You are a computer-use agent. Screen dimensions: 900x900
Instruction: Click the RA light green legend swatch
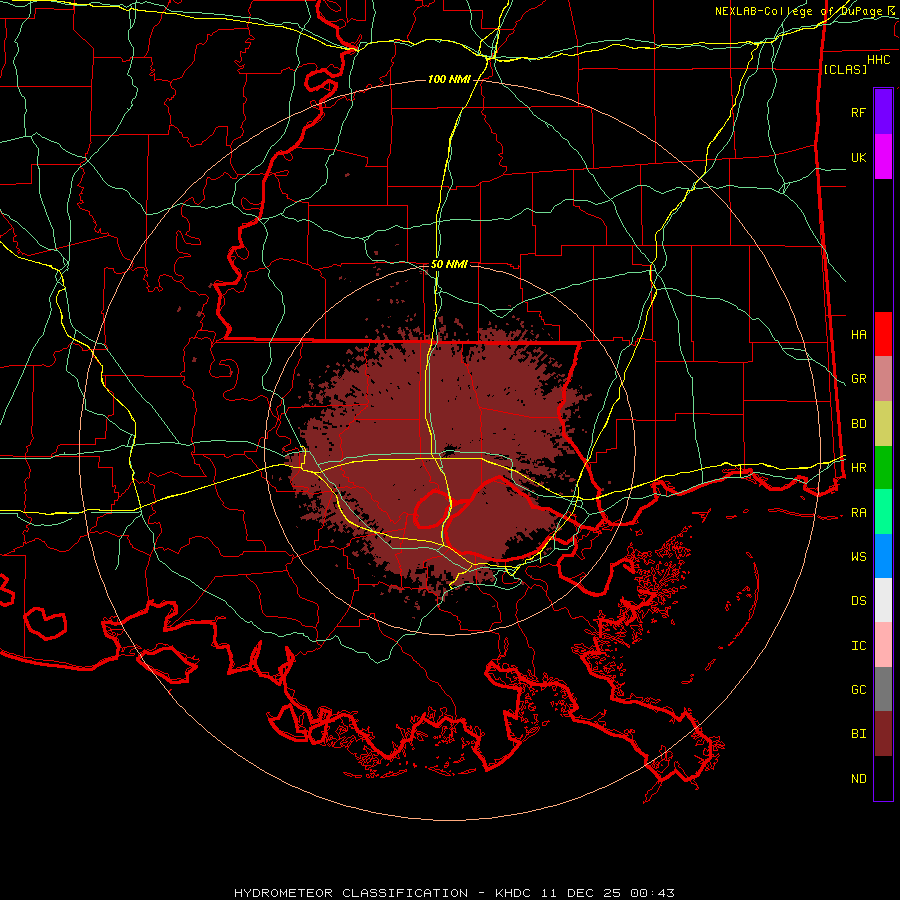(883, 512)
